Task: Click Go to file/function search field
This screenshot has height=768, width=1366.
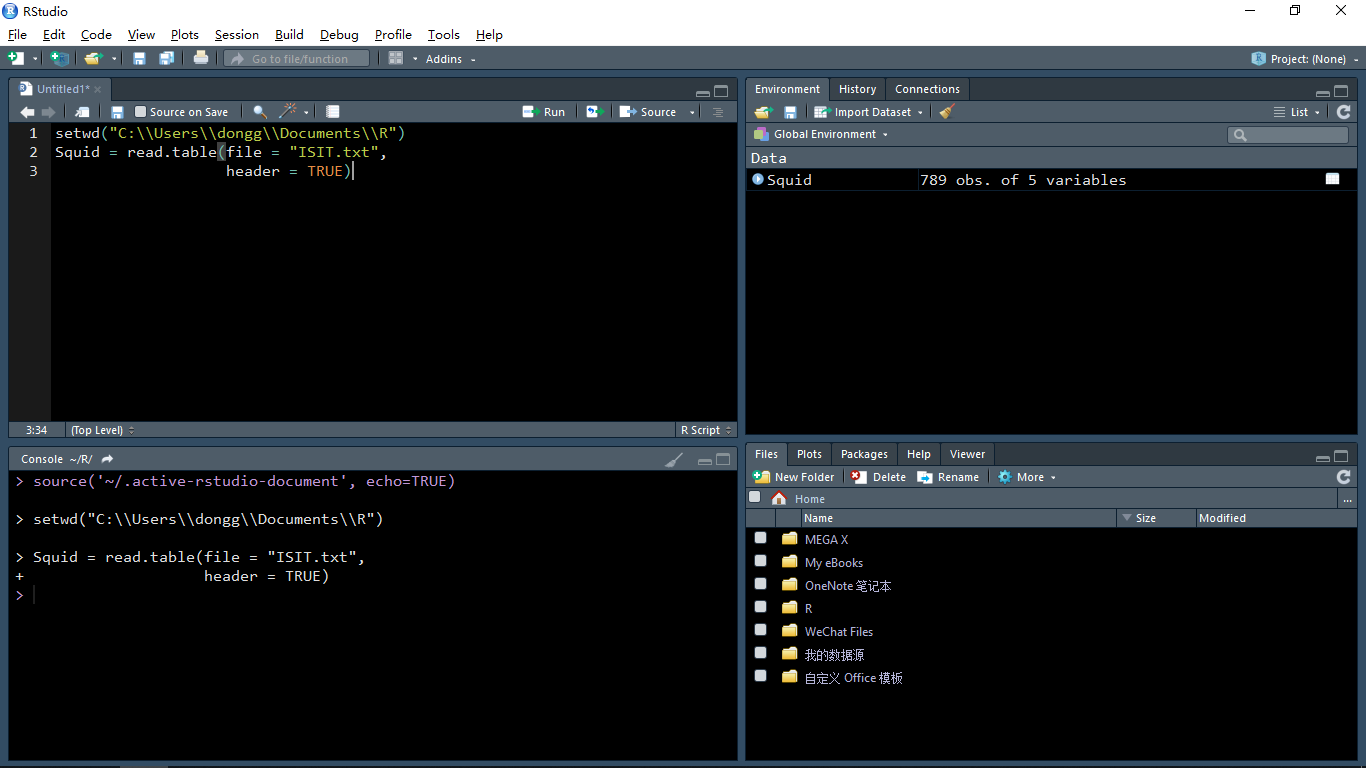Action: pyautogui.click(x=297, y=59)
